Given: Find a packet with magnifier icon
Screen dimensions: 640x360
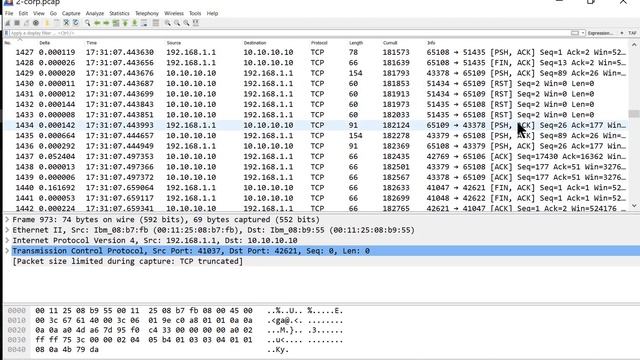Looking at the screenshot, I should (x=87, y=23).
